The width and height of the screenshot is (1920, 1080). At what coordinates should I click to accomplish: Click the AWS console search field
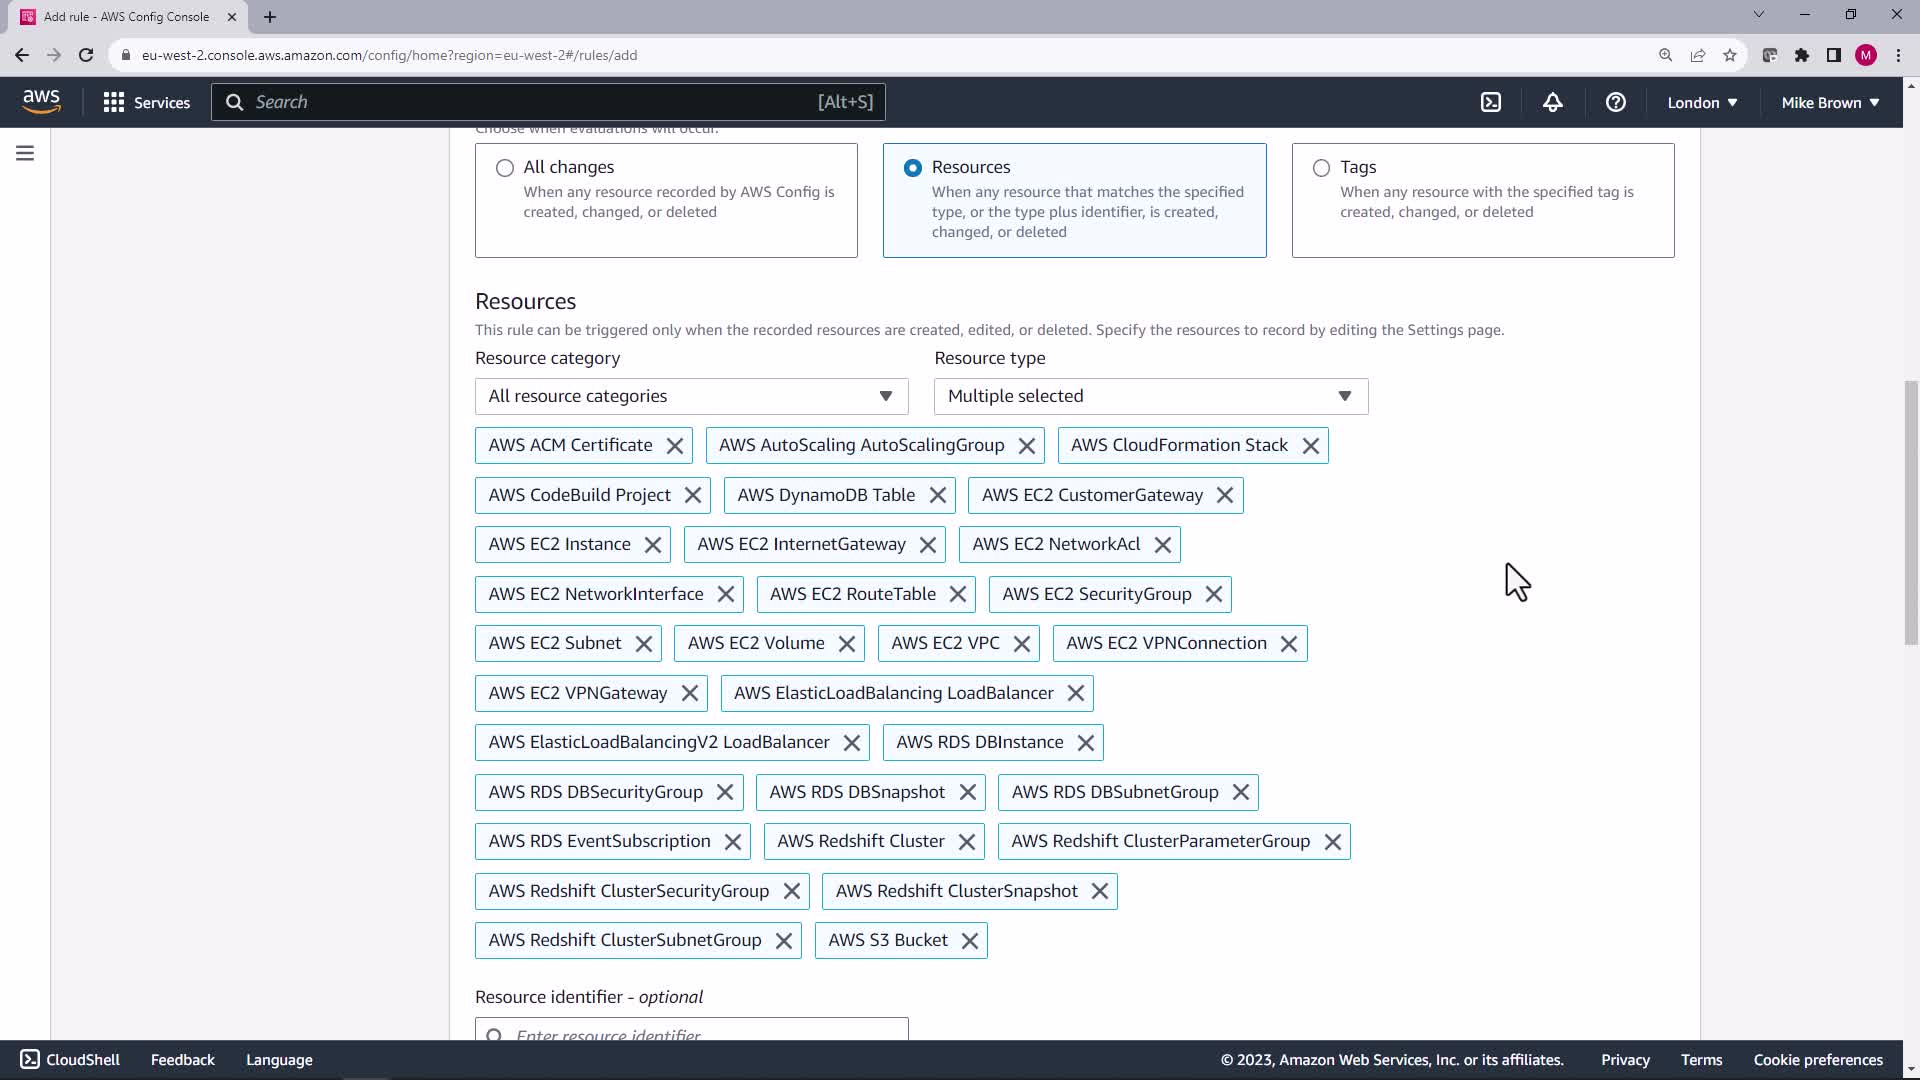pos(548,102)
